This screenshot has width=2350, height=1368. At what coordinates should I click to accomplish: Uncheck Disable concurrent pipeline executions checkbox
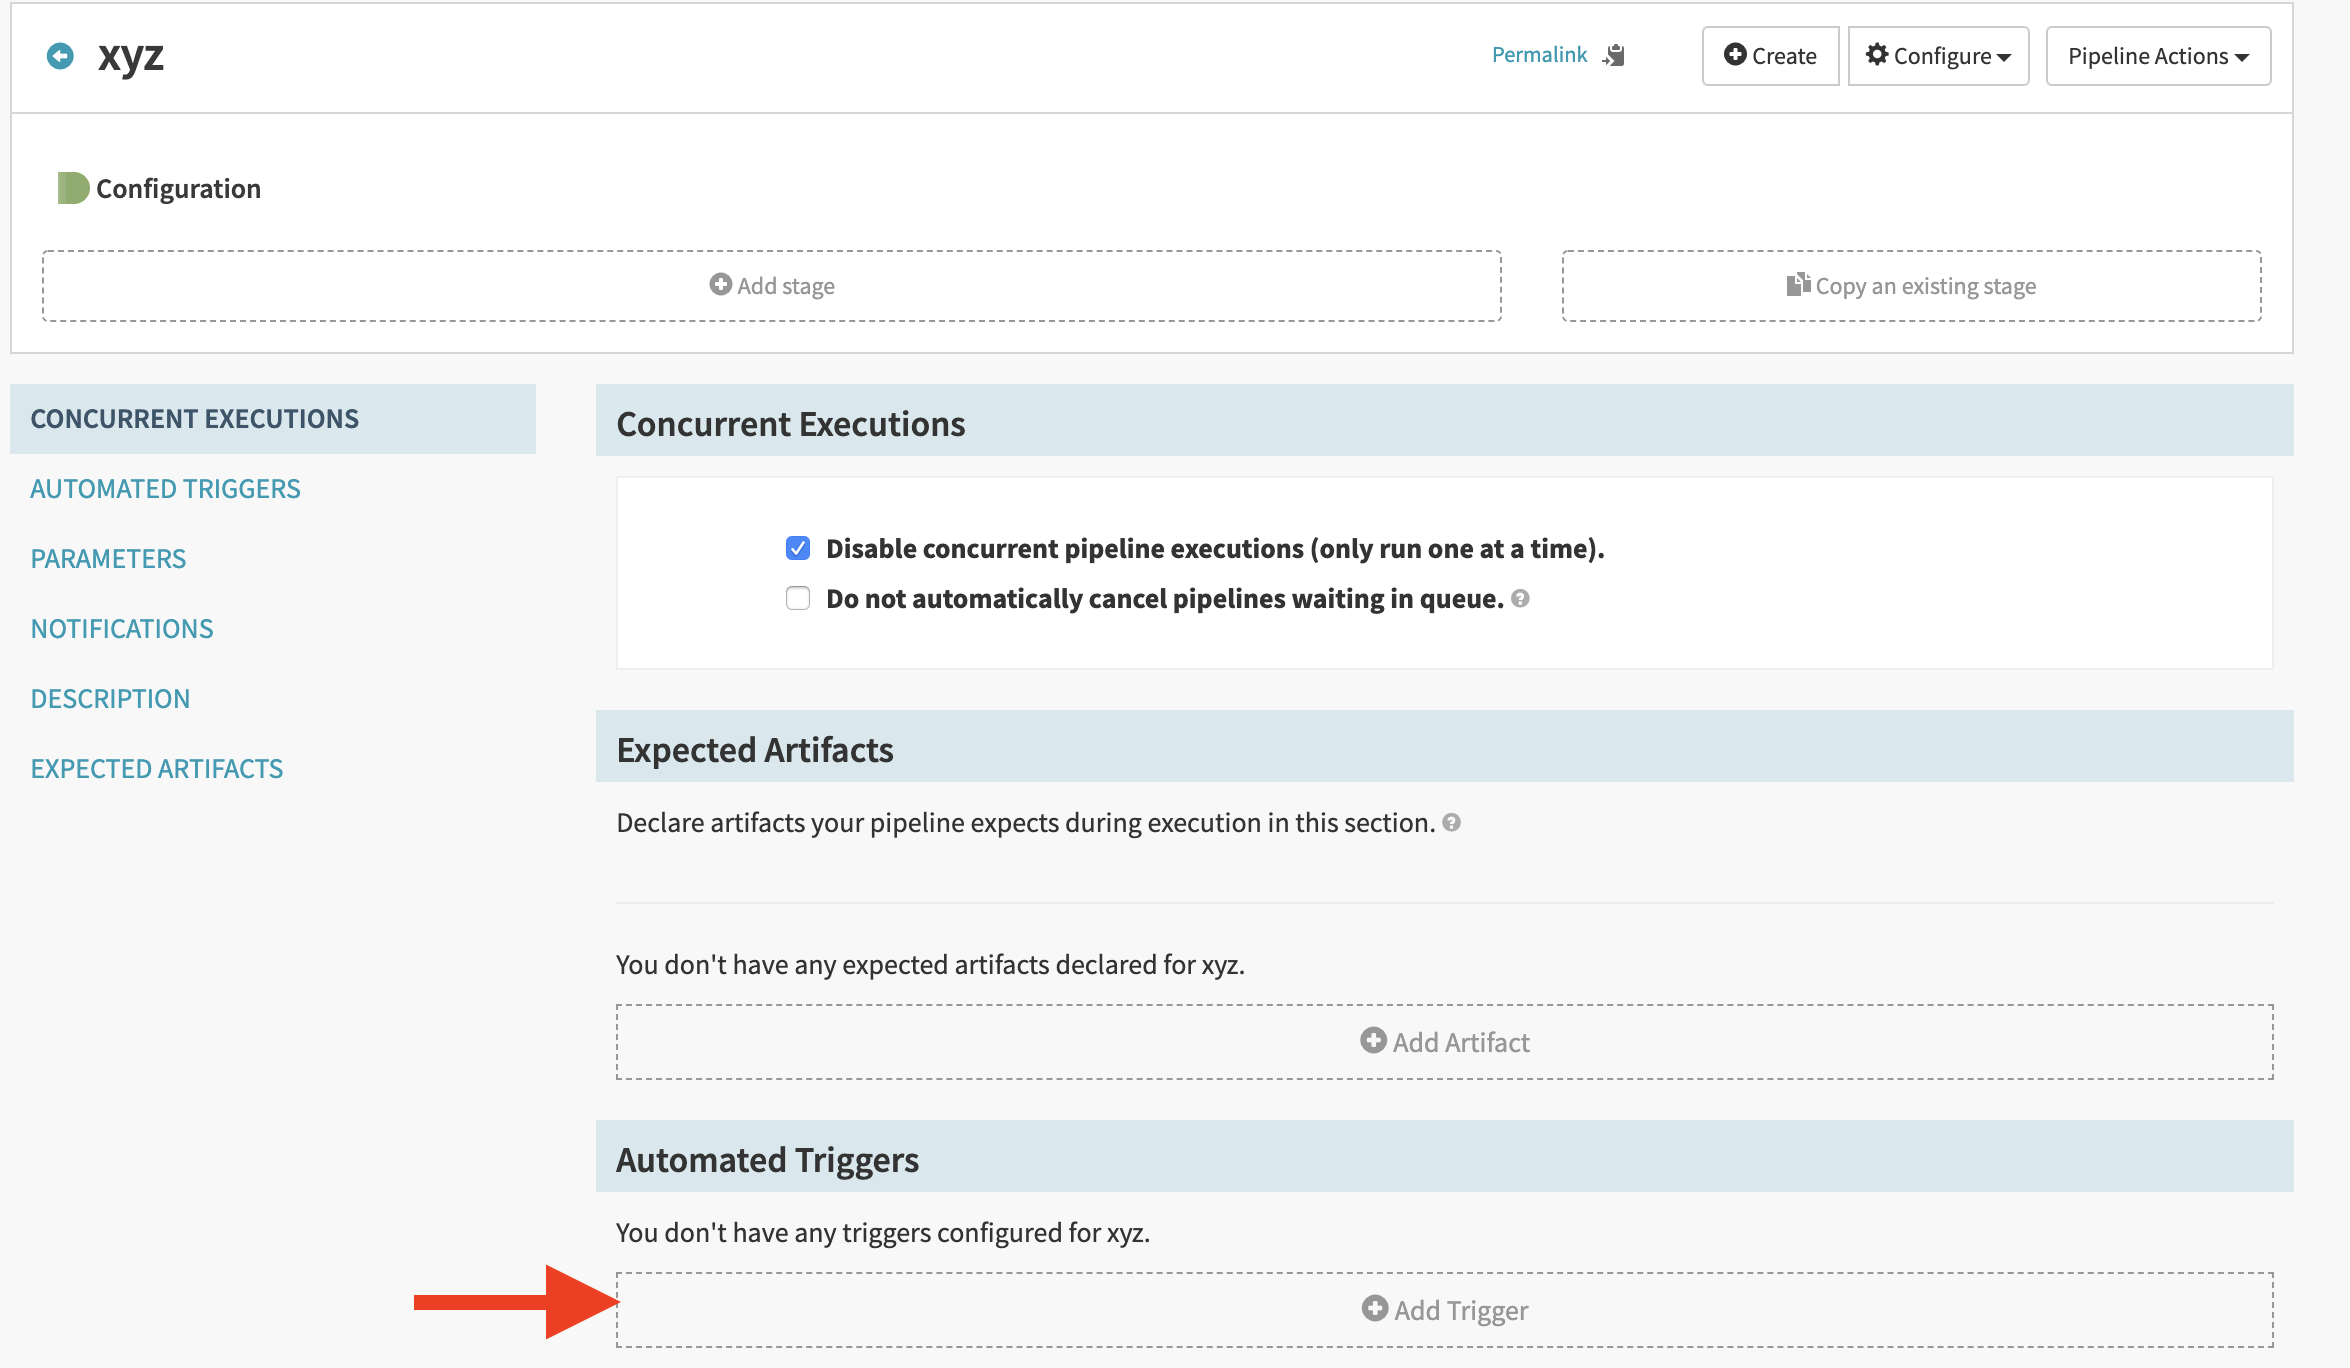[797, 548]
